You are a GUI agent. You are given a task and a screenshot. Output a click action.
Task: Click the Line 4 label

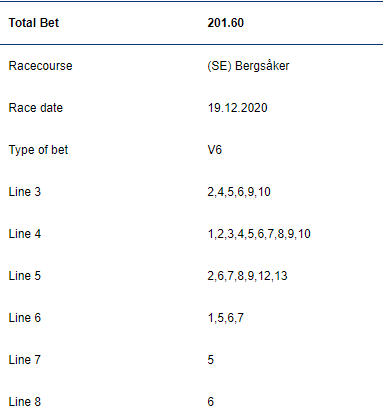coord(25,234)
